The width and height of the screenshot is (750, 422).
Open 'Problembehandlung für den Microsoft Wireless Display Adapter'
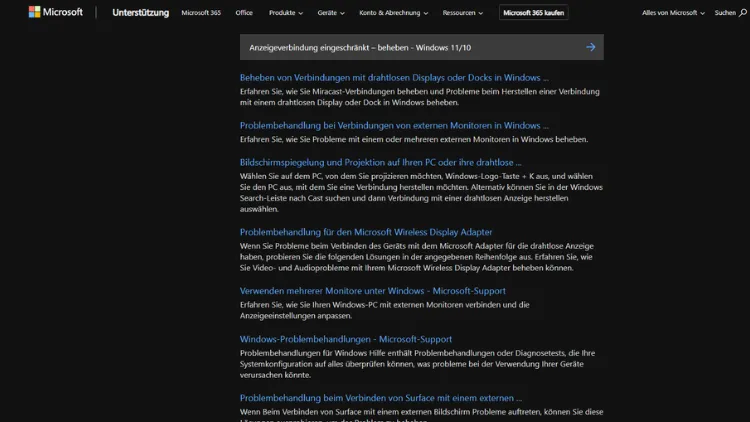pos(366,232)
